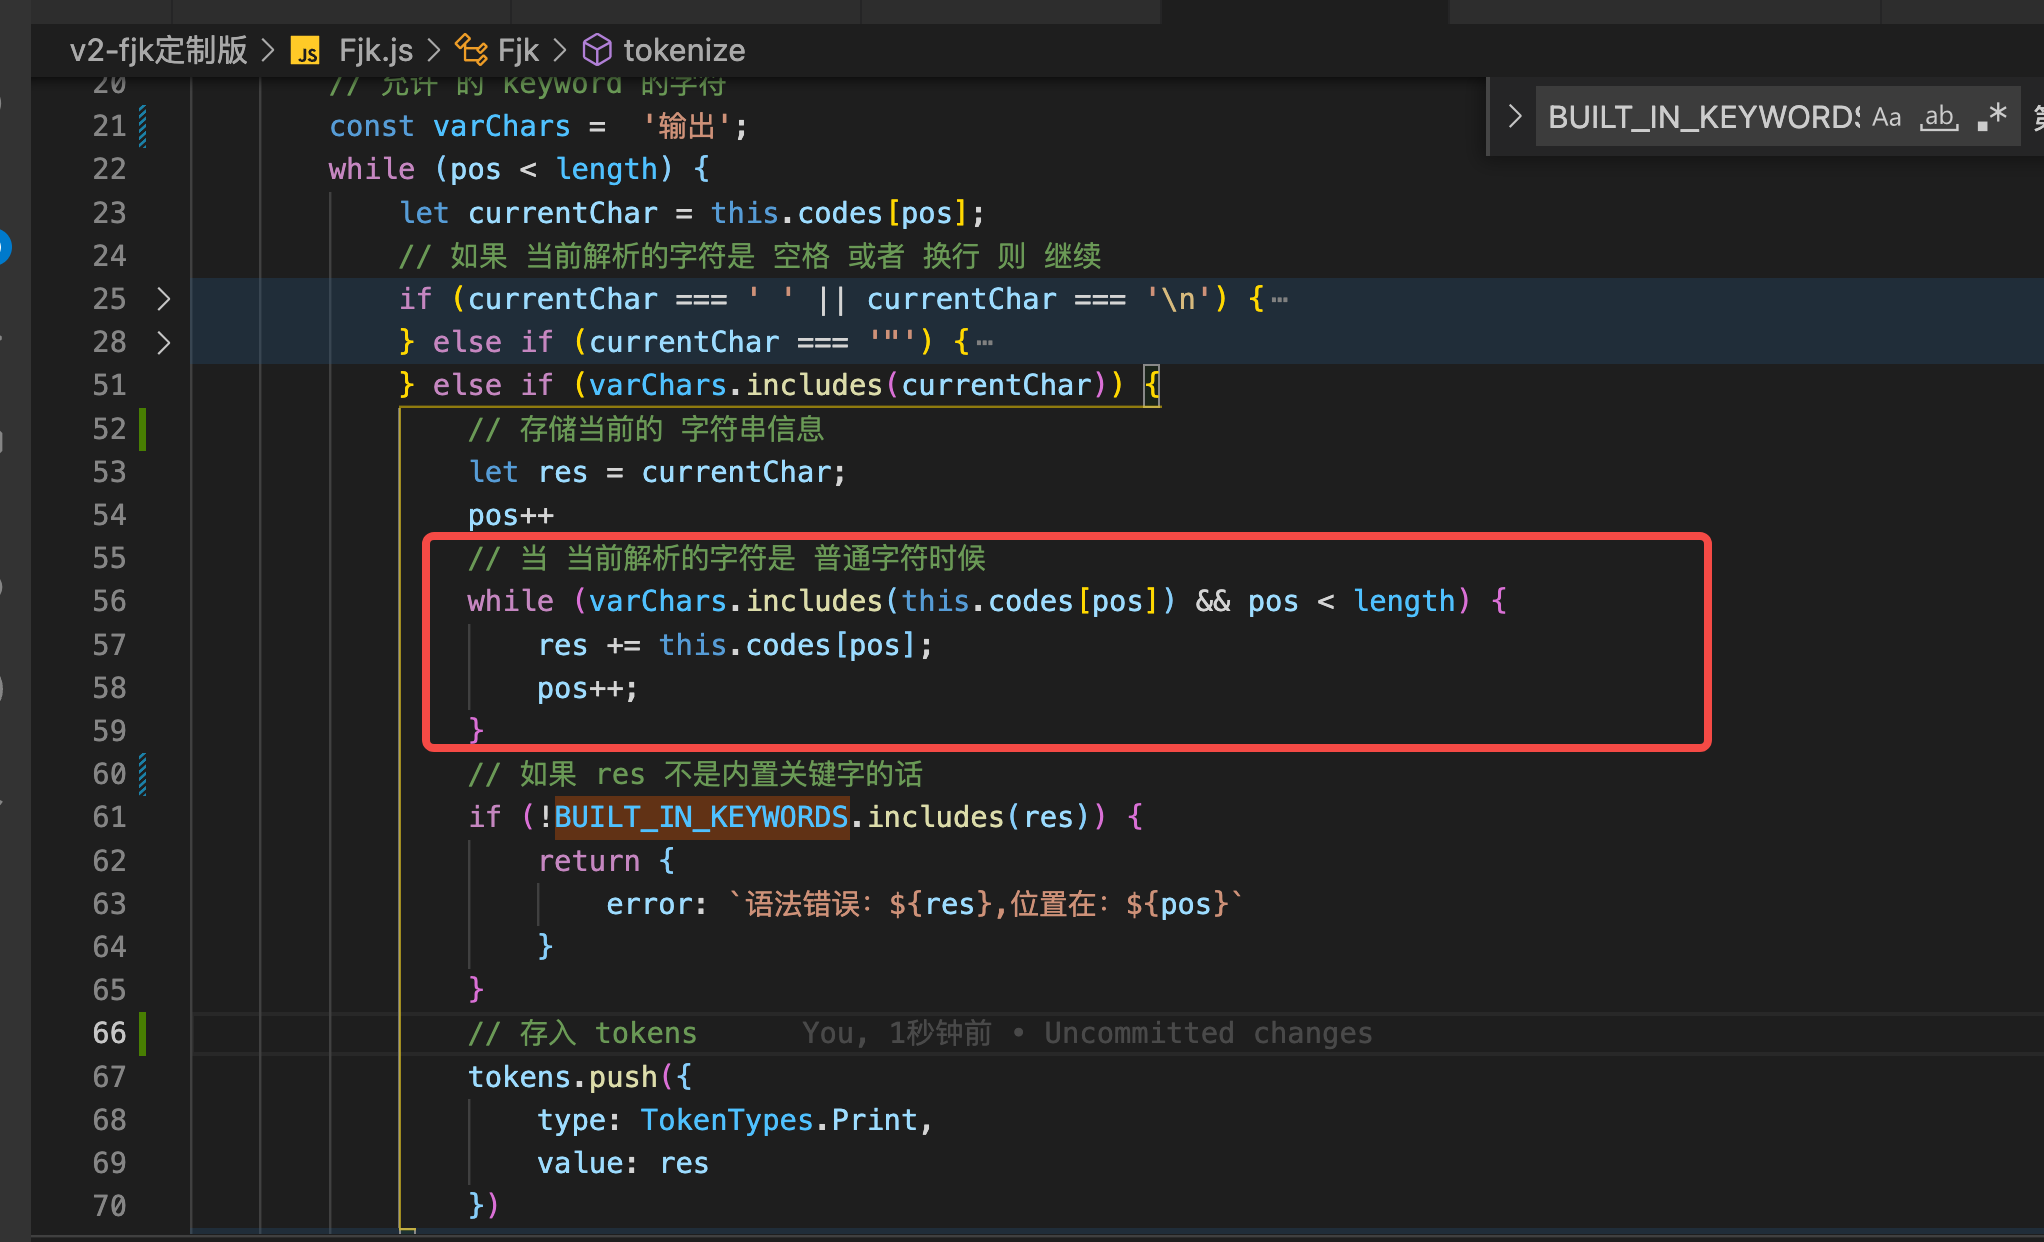This screenshot has width=2044, height=1242.
Task: Unfold the collapsed block at line 28
Action: tap(164, 342)
